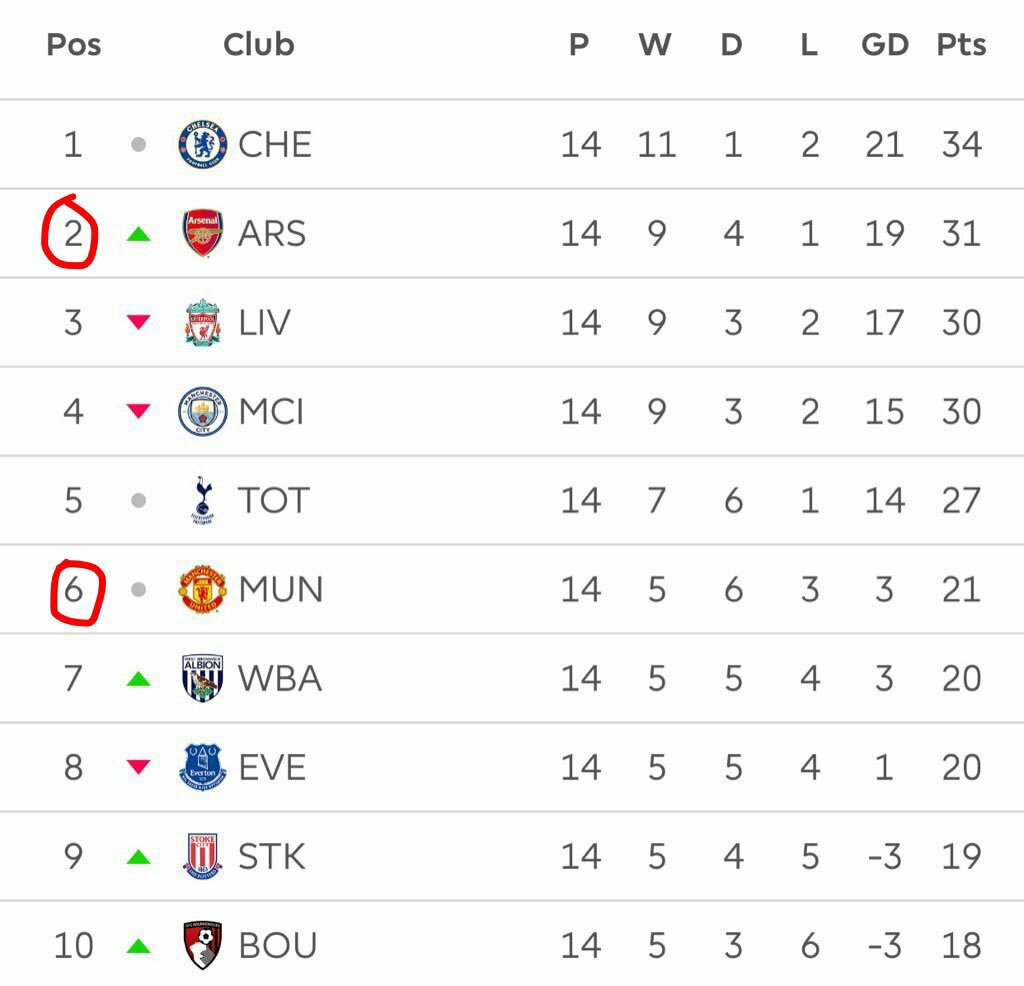
Task: Click the Bournemouth club crest
Action: (x=203, y=944)
